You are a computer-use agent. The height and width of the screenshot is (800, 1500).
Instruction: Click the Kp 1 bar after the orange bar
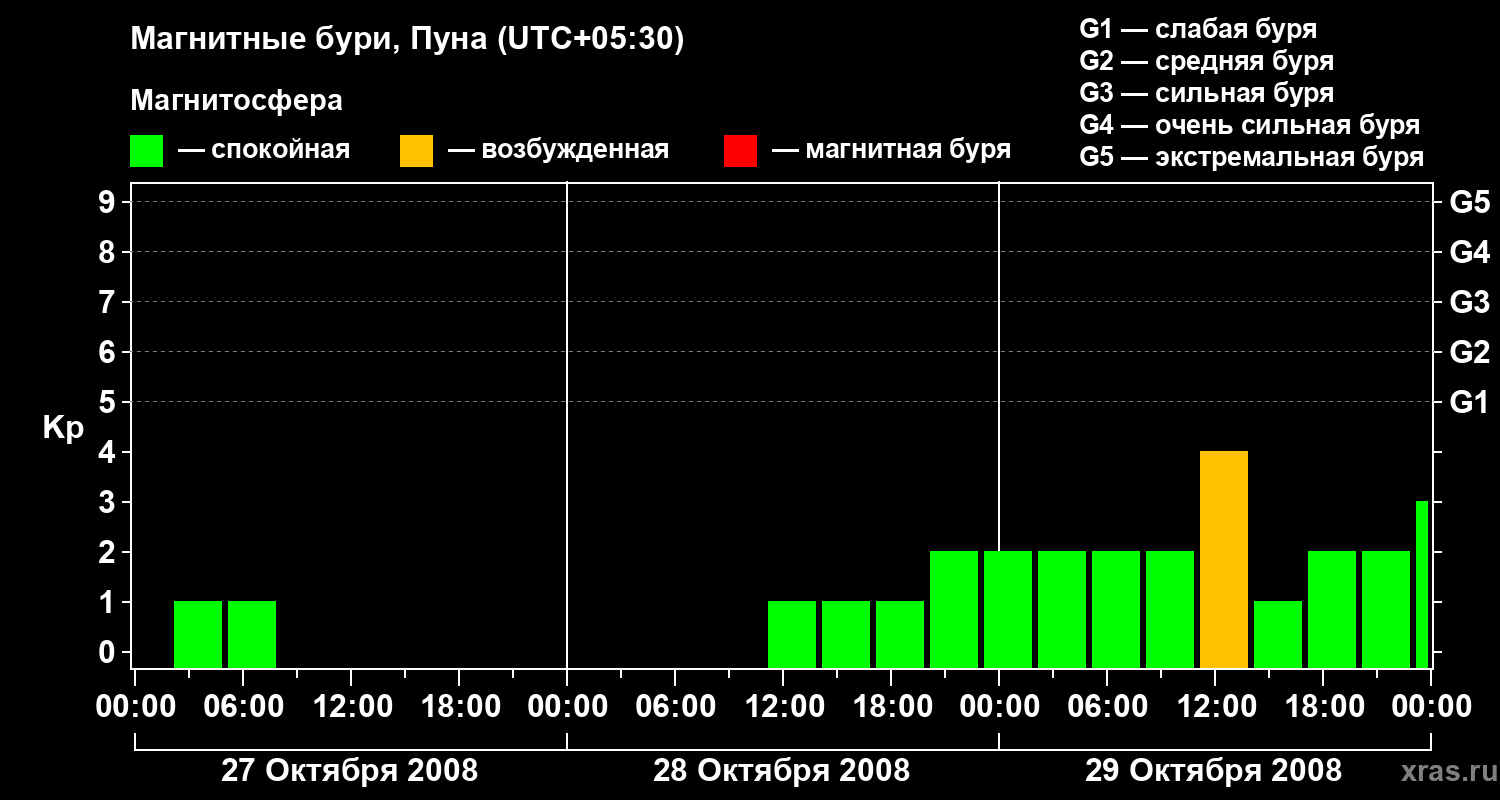click(x=1278, y=635)
